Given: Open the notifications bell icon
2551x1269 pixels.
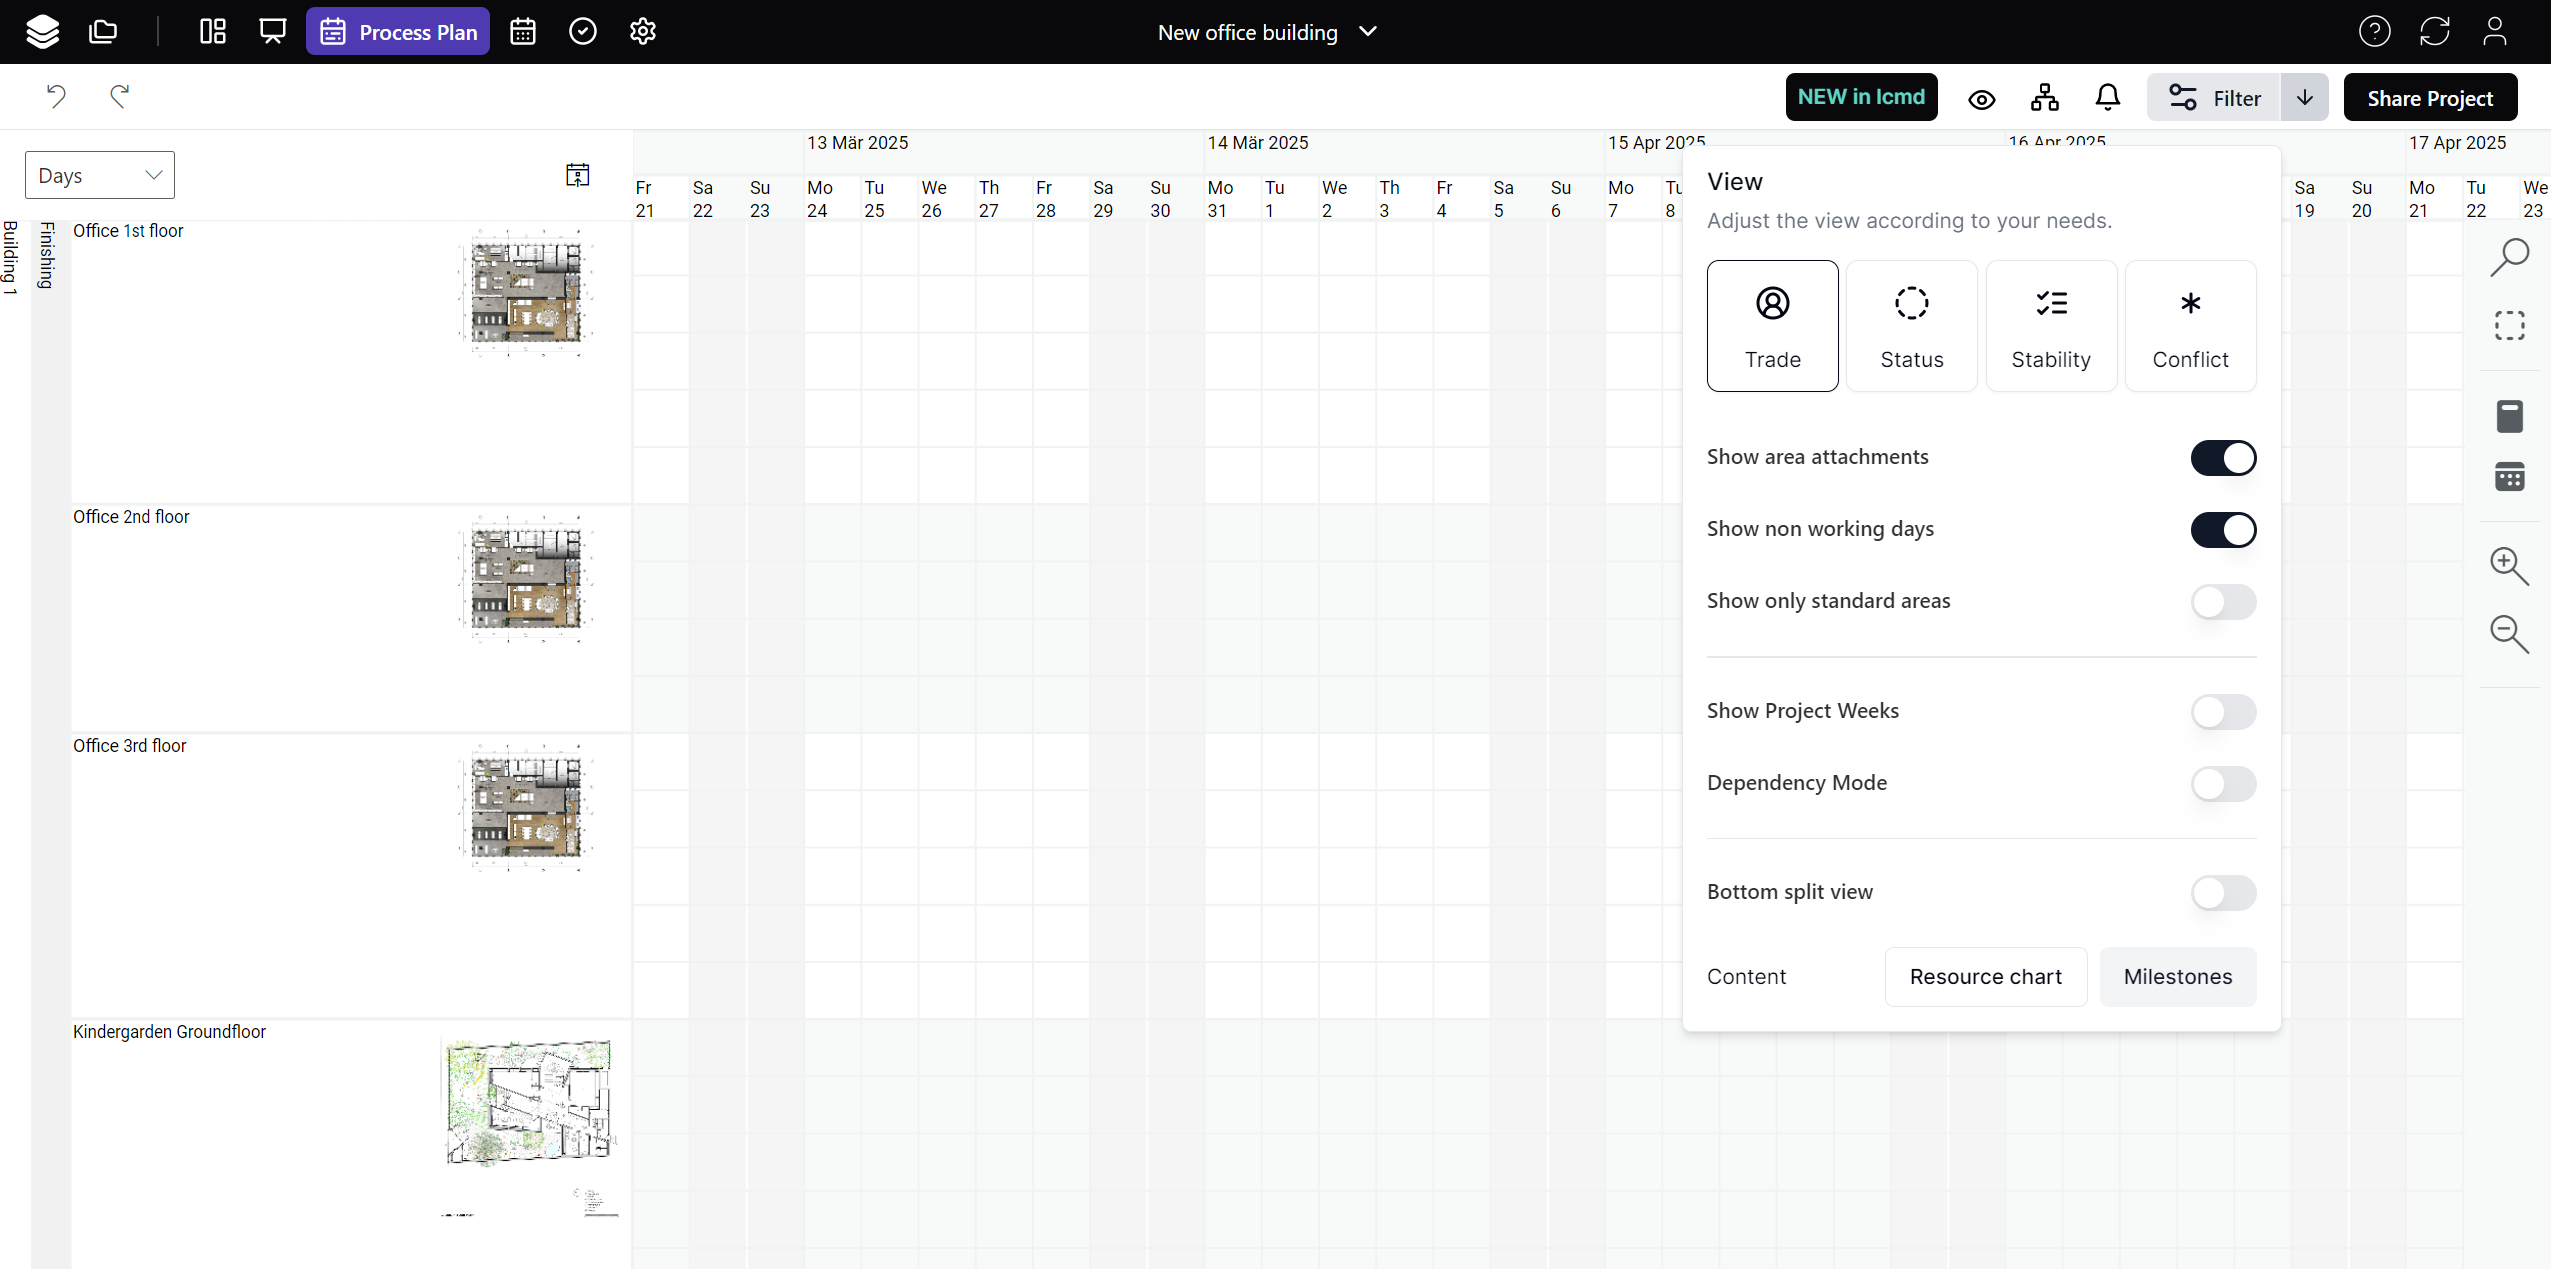Looking at the screenshot, I should pos(2107,97).
